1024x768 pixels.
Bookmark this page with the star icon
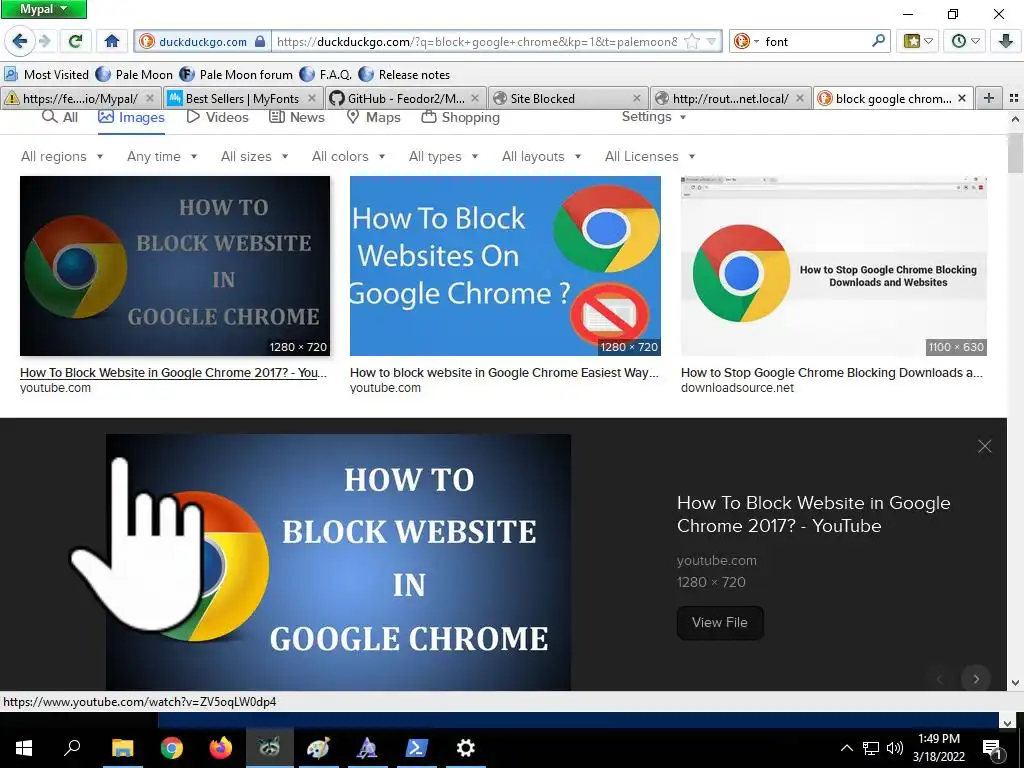pos(691,42)
